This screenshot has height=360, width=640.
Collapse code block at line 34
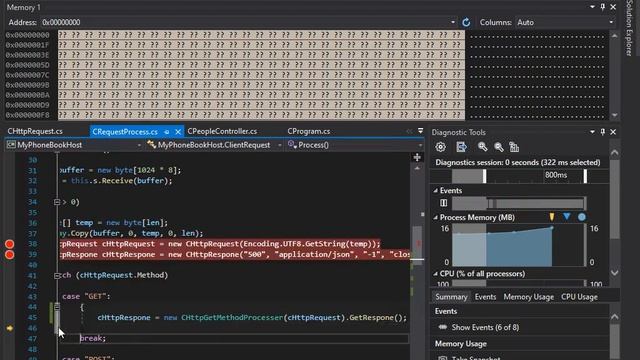(x=57, y=202)
